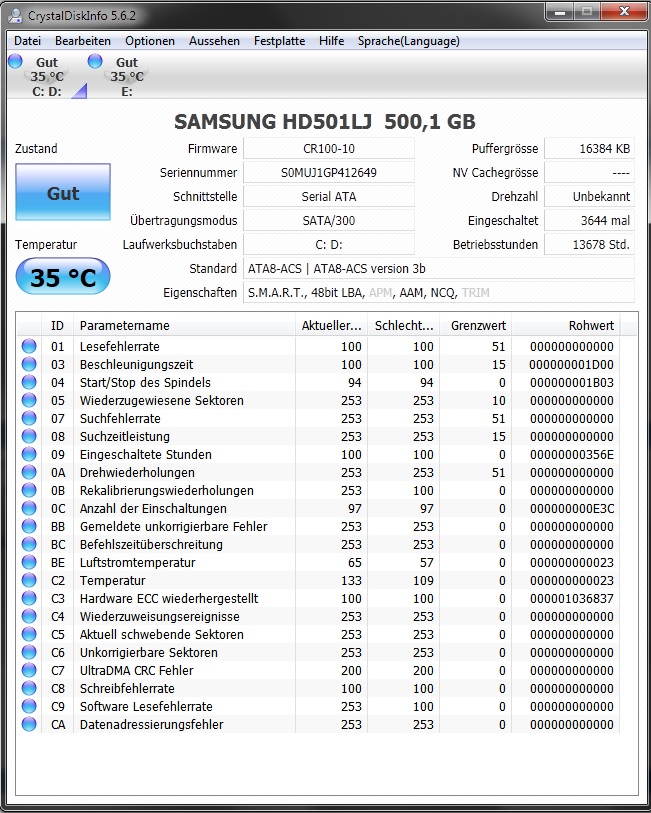Click status orb of Befehlszeitüberschreitung row
The height and width of the screenshot is (813, 651).
pyautogui.click(x=29, y=544)
